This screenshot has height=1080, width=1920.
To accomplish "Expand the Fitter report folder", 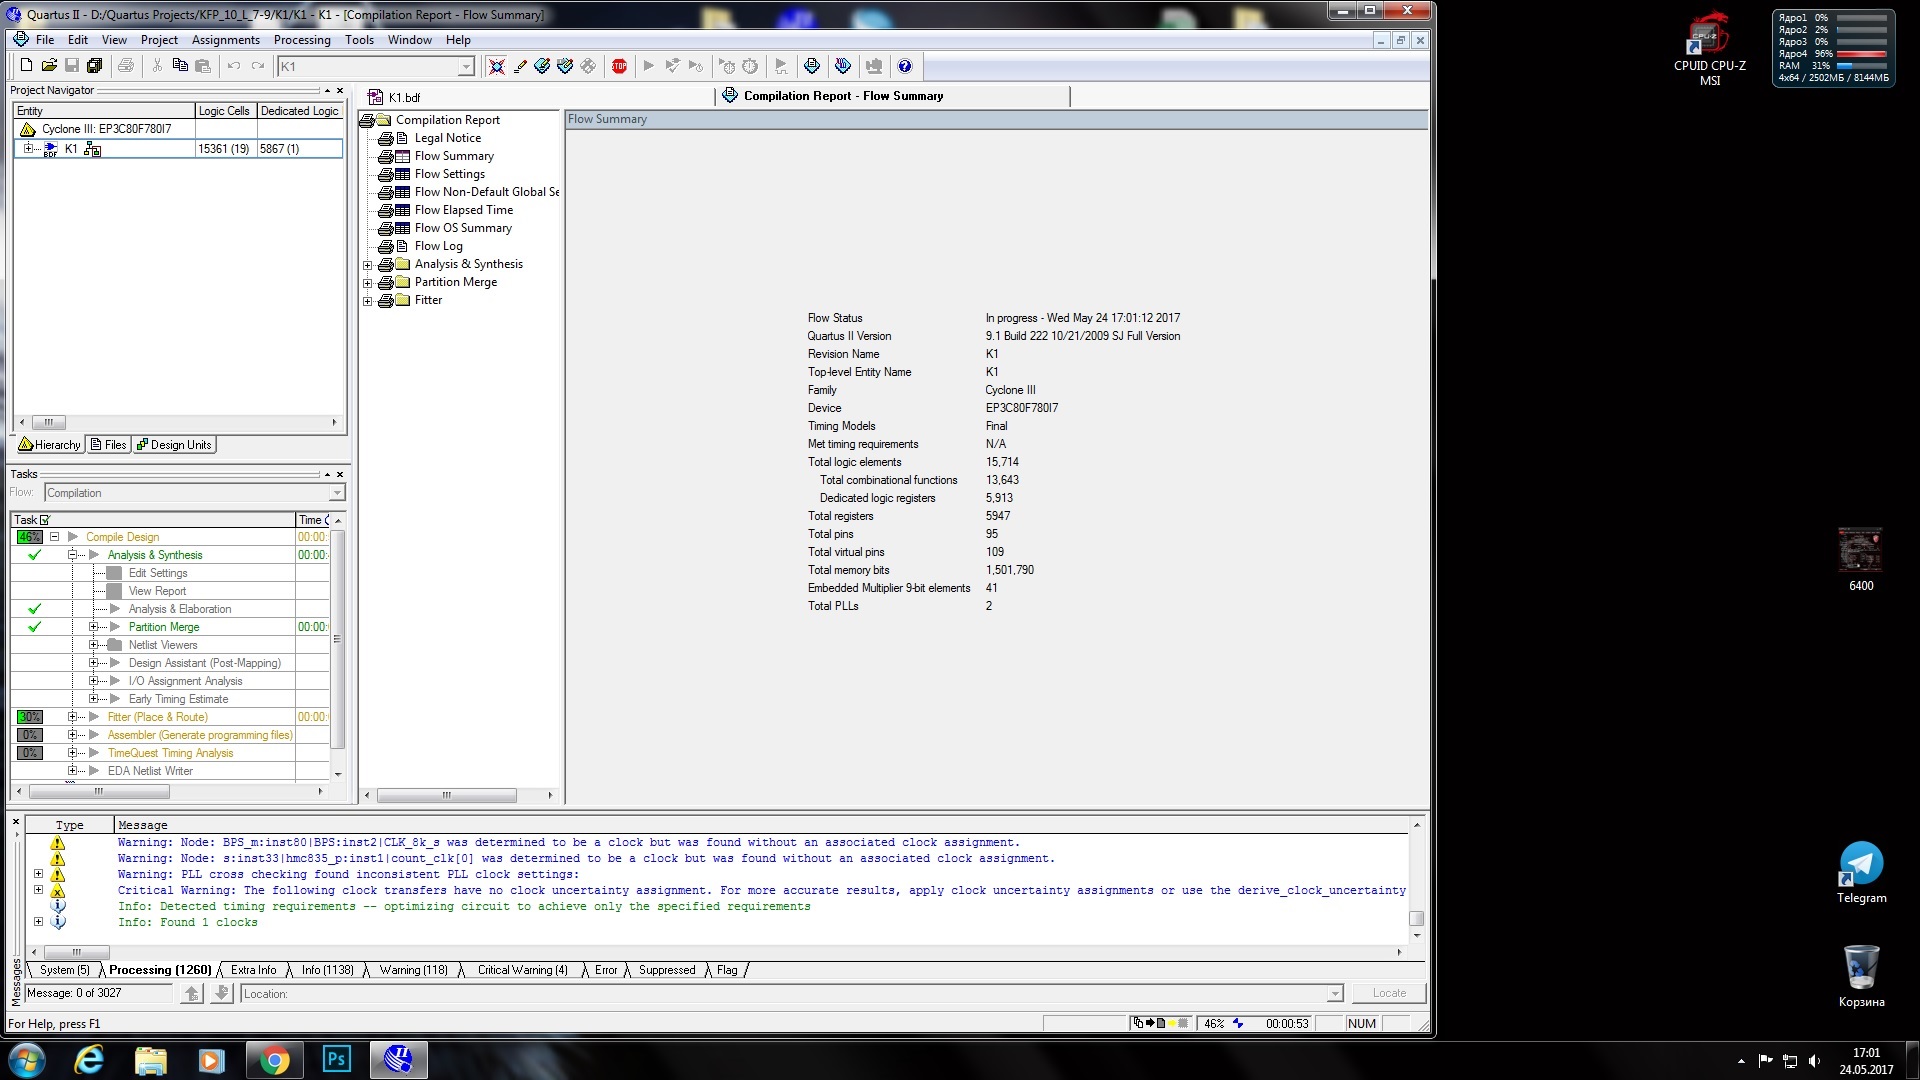I will [x=367, y=301].
